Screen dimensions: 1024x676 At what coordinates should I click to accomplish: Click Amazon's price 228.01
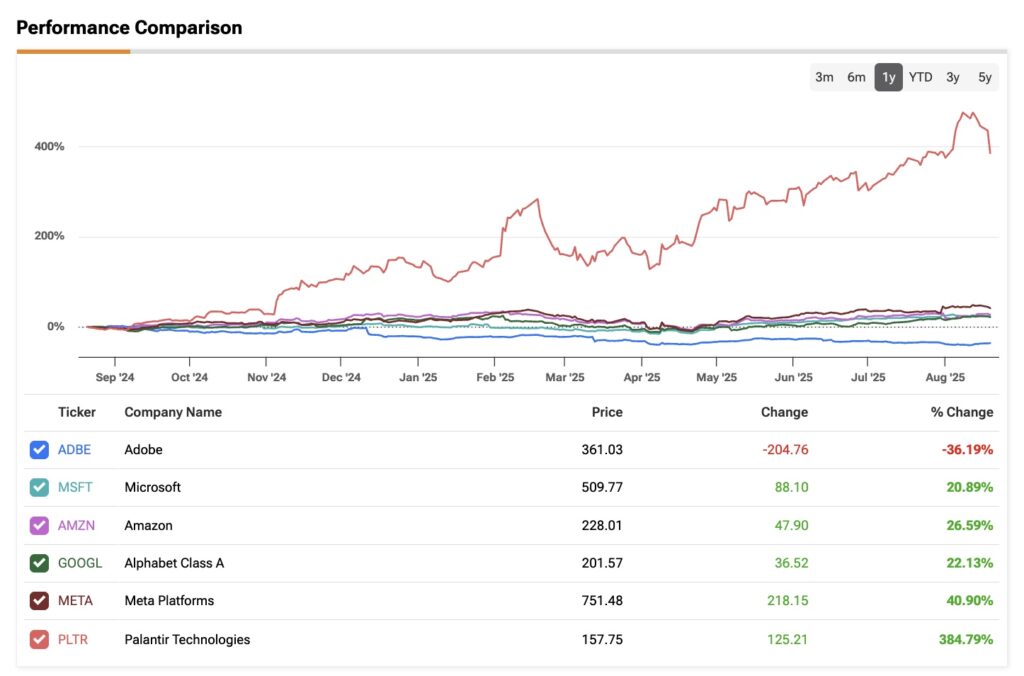coord(602,525)
